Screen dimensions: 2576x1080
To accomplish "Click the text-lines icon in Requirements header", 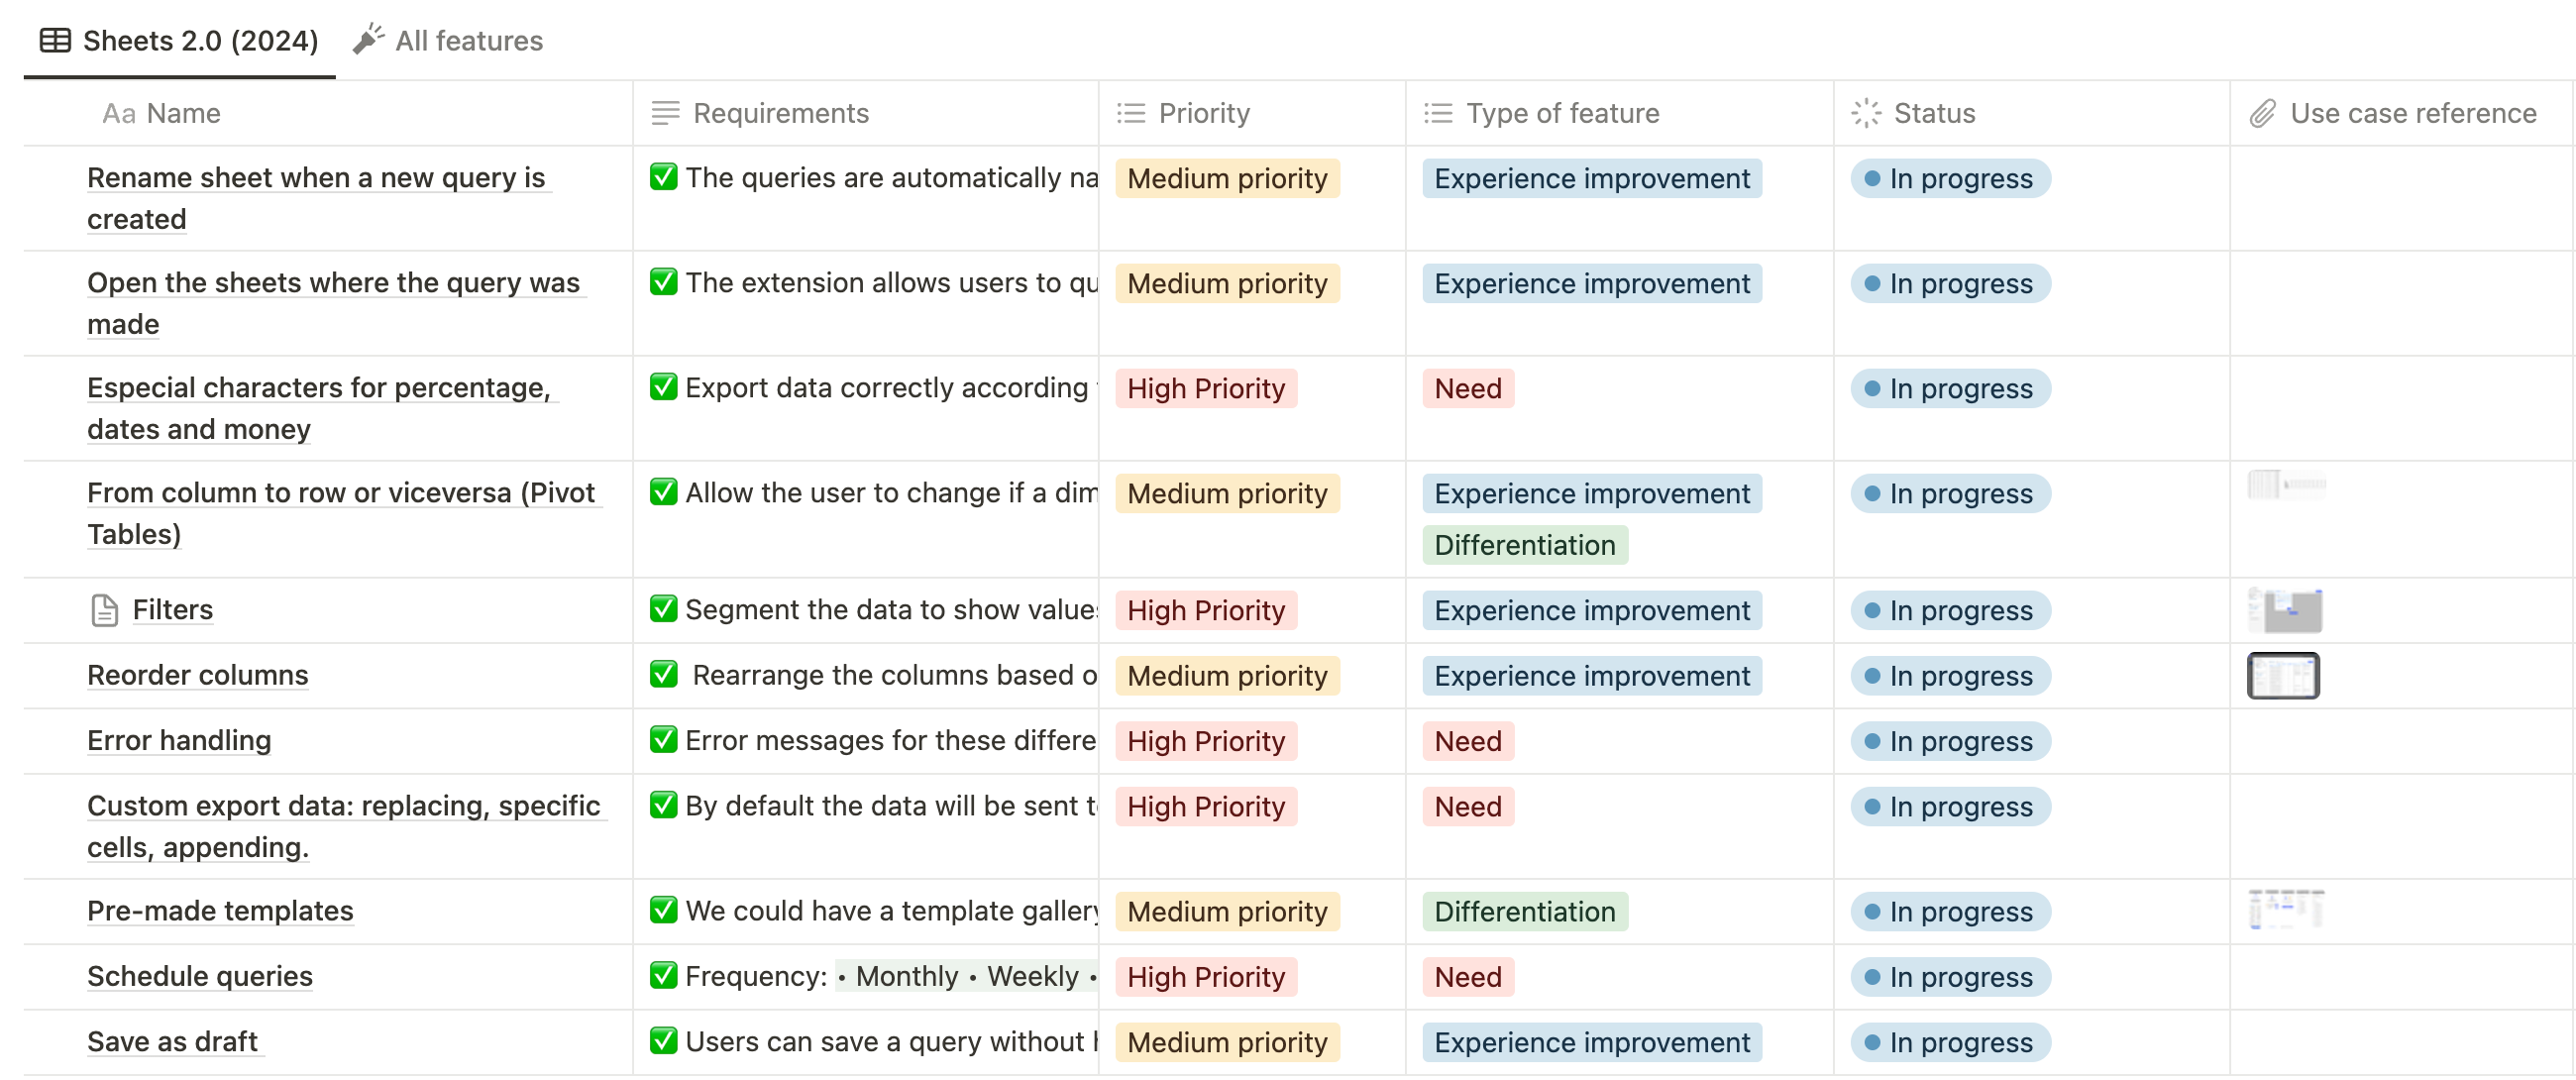I will [665, 113].
